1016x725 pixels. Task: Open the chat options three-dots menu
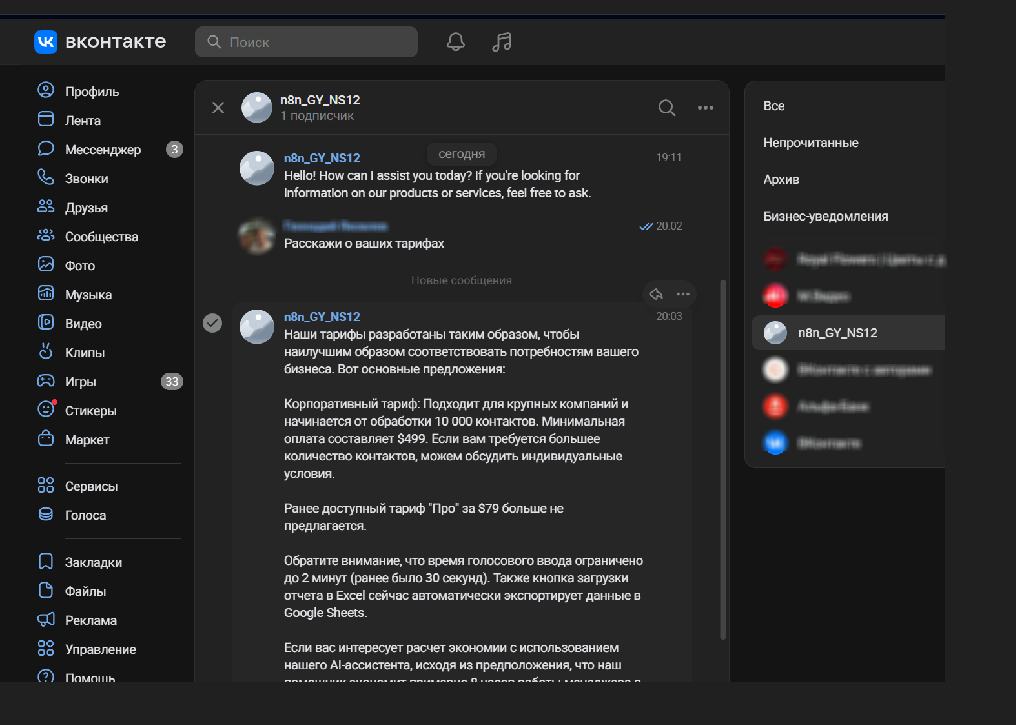[x=705, y=108]
